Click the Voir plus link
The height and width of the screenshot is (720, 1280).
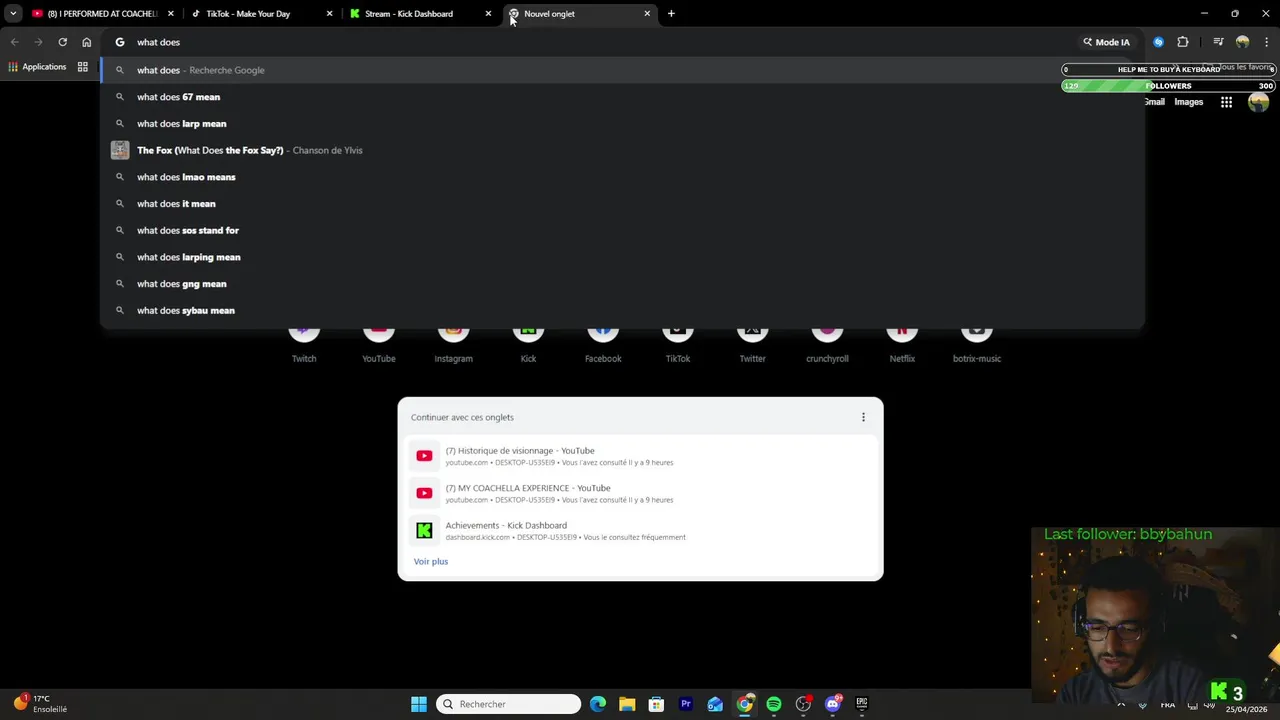[431, 561]
